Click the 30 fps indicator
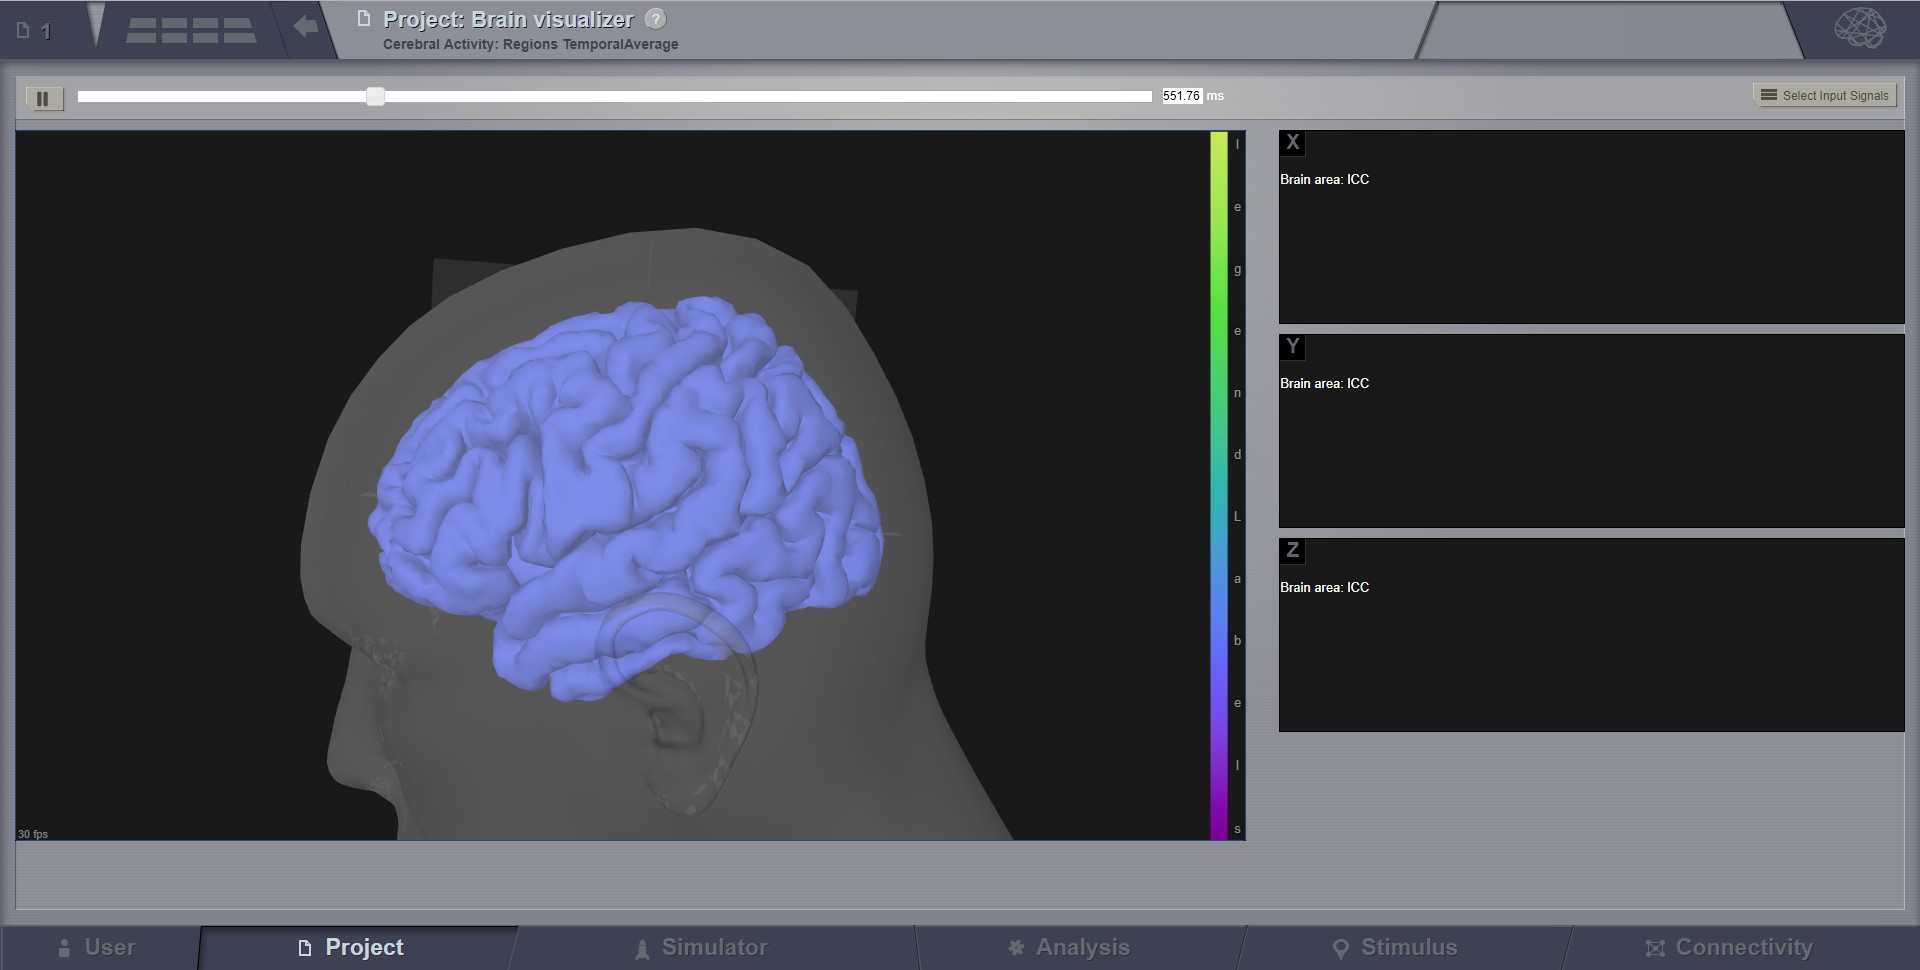Viewport: 1920px width, 970px height. click(x=33, y=834)
